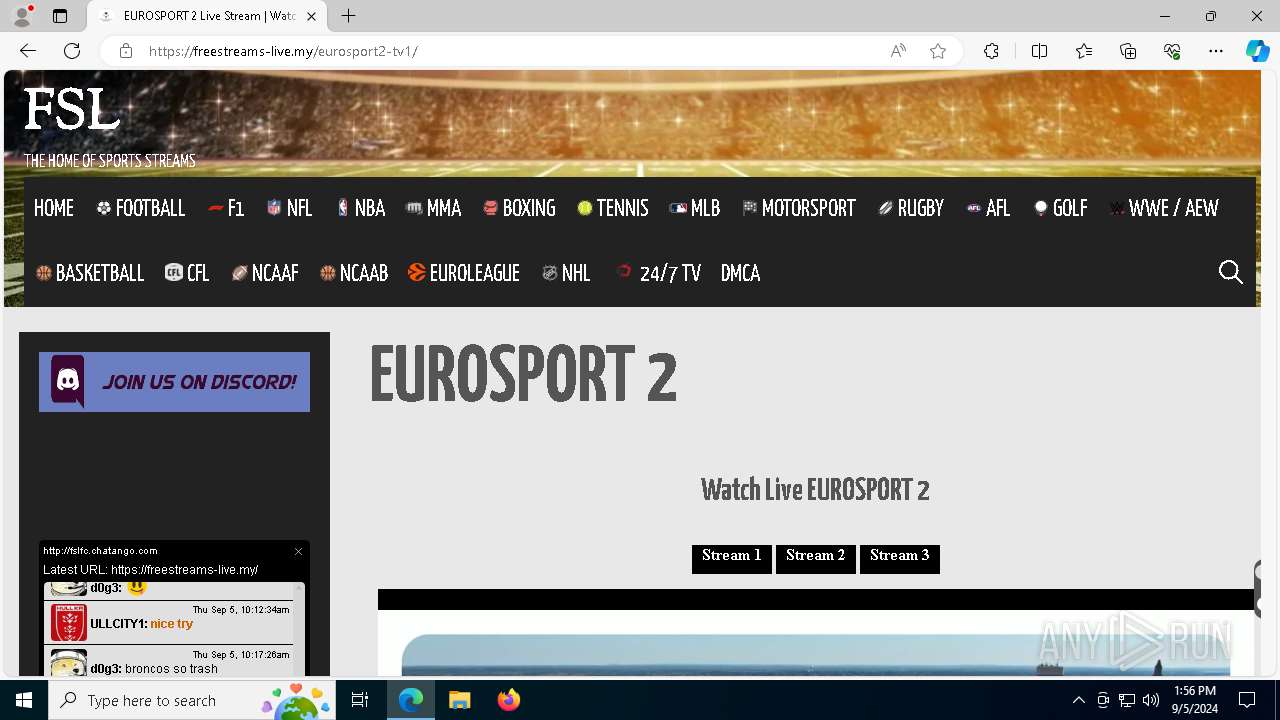Click the browser Back arrow
The image size is (1280, 720).
28,51
